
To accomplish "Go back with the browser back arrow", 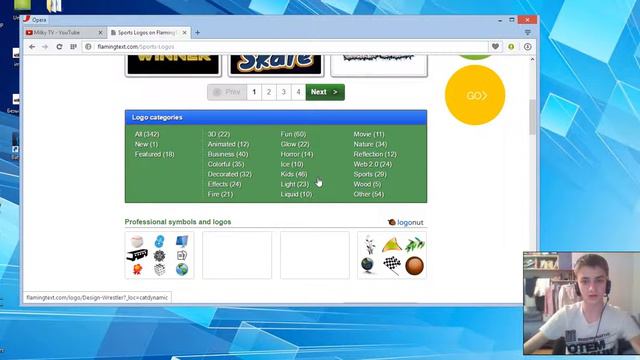I will click(x=32, y=47).
